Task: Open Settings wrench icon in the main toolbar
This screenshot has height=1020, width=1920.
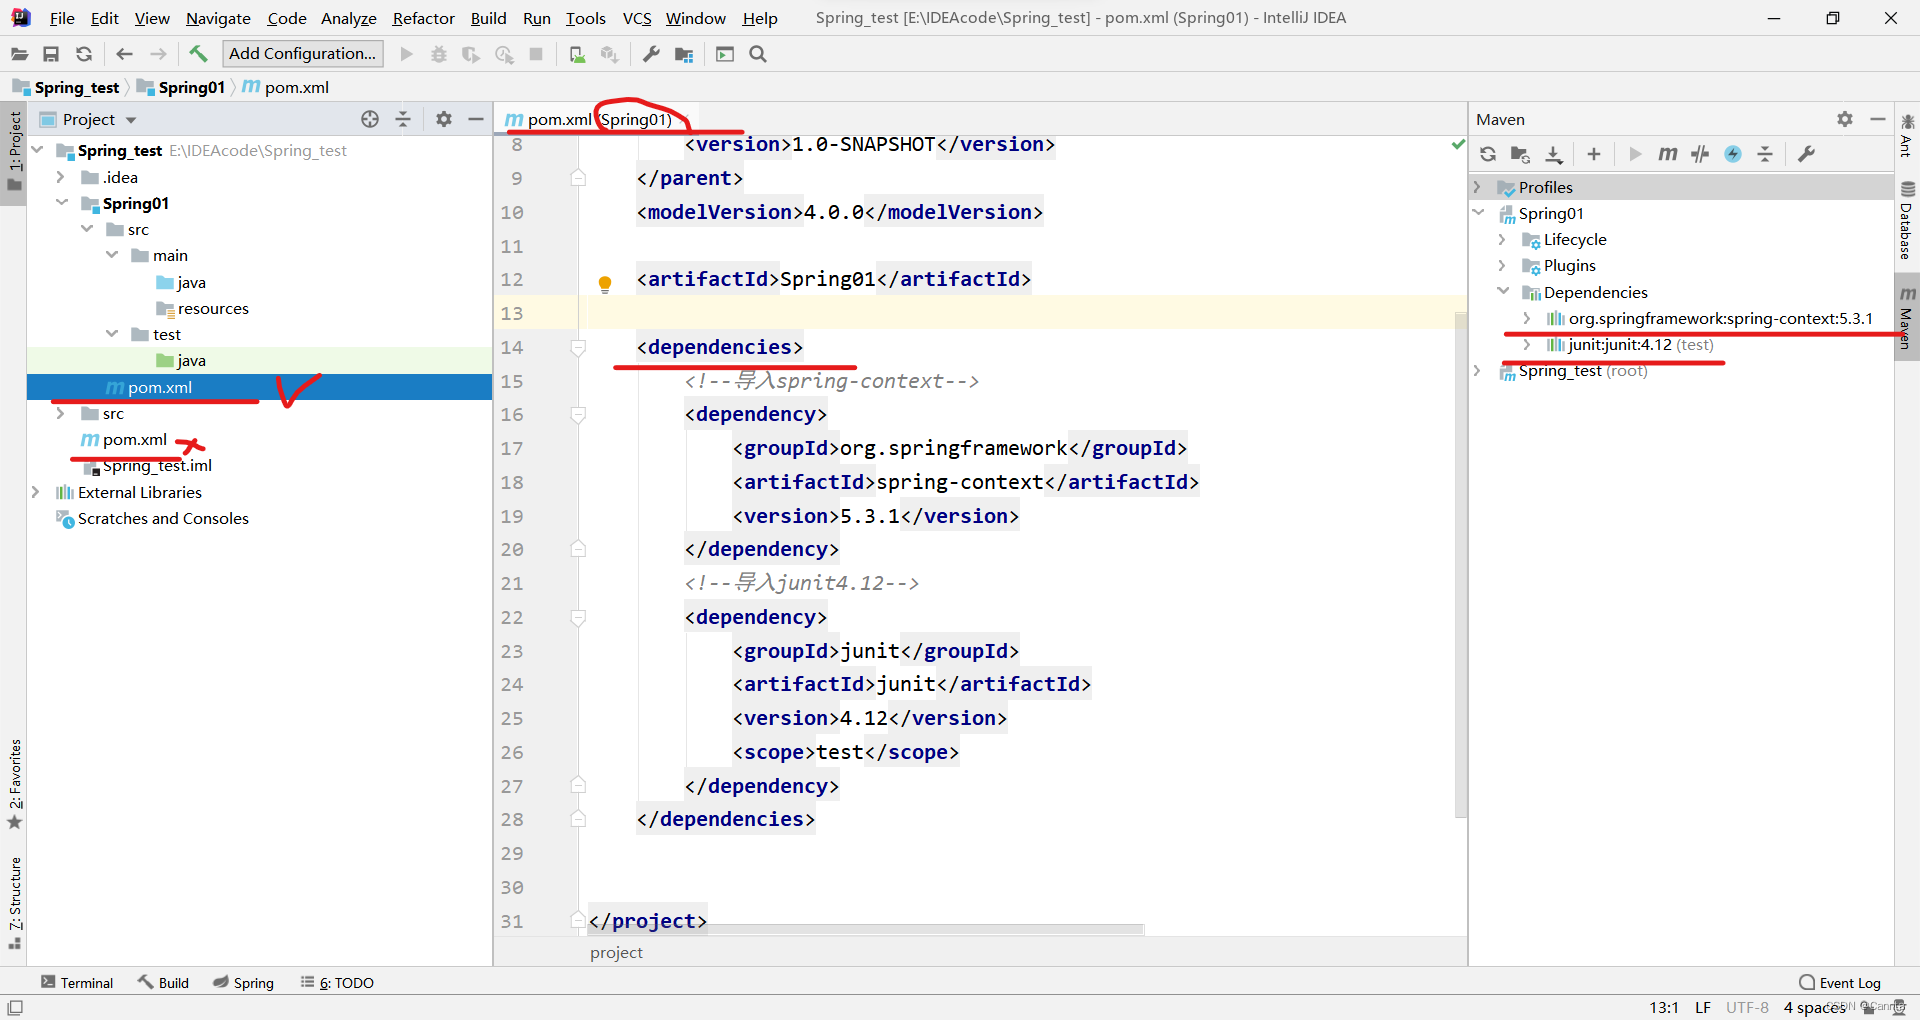Action: pyautogui.click(x=651, y=54)
